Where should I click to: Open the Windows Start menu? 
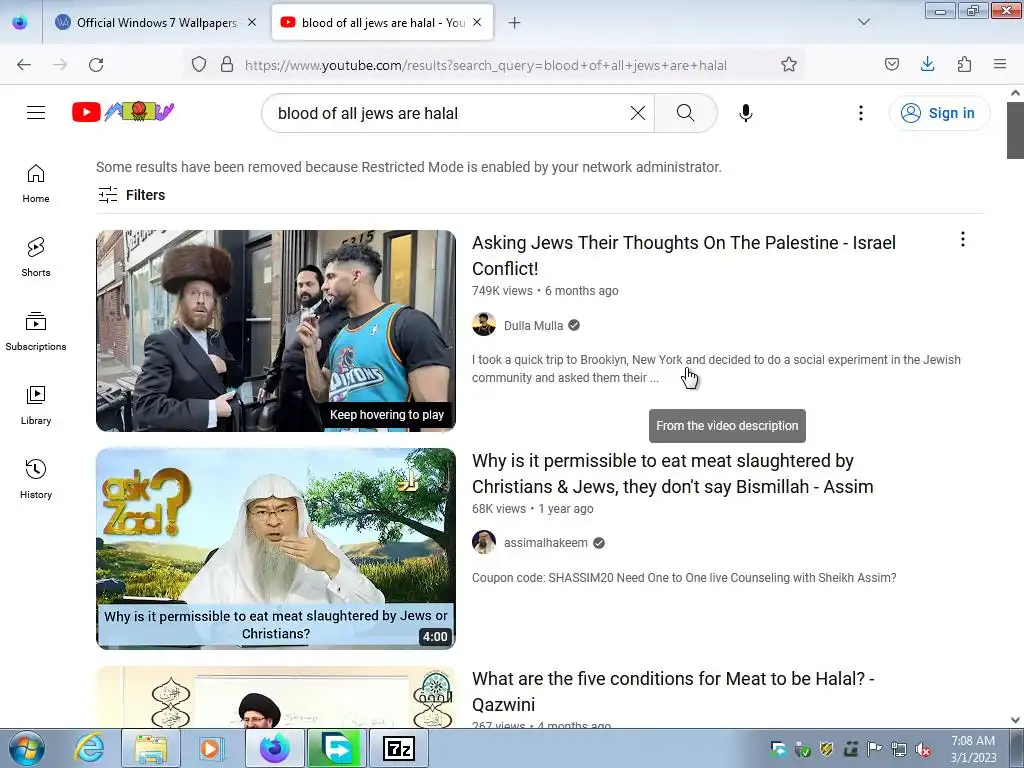coord(26,748)
